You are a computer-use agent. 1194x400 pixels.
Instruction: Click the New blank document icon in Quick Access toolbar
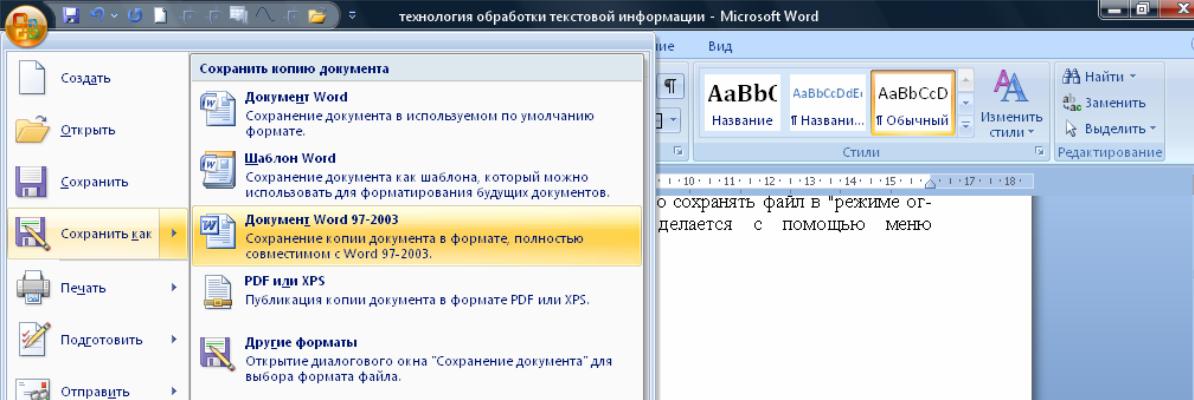pyautogui.click(x=160, y=15)
